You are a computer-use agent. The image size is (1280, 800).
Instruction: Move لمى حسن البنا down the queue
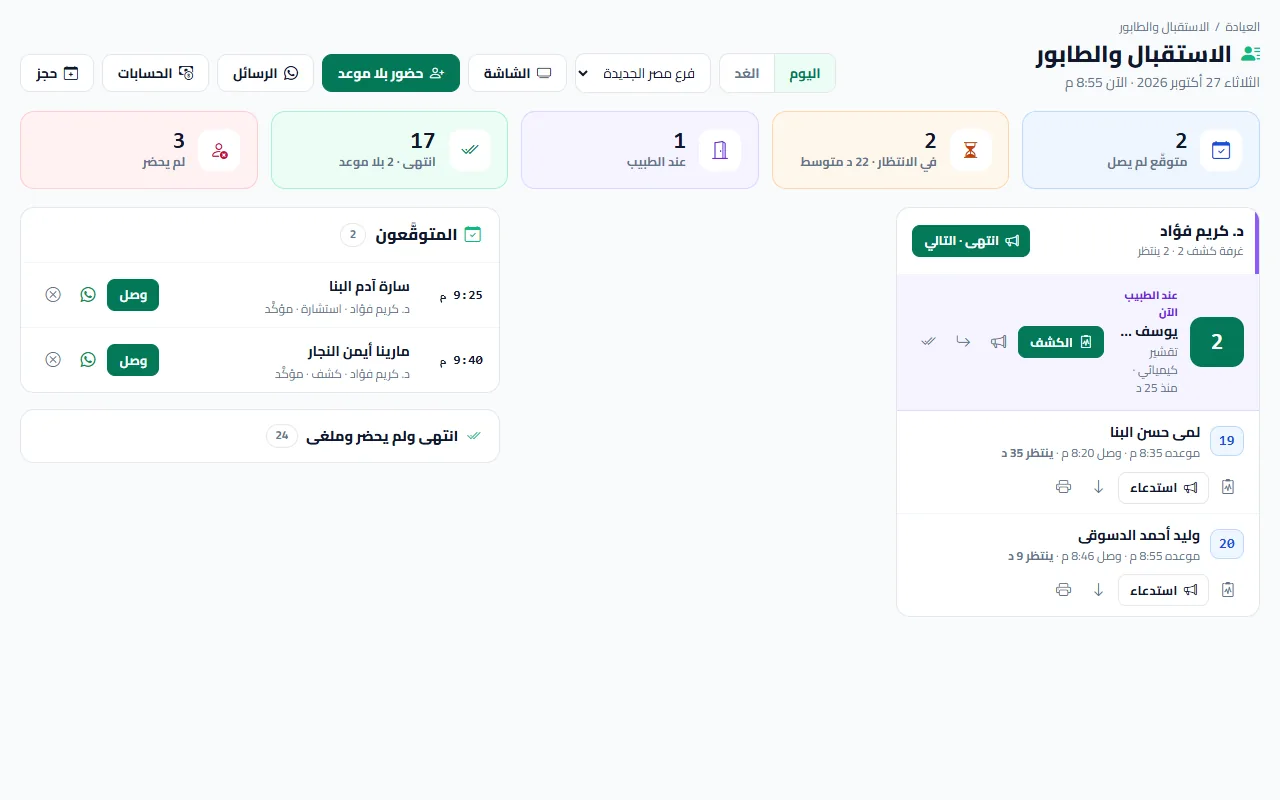point(1098,487)
